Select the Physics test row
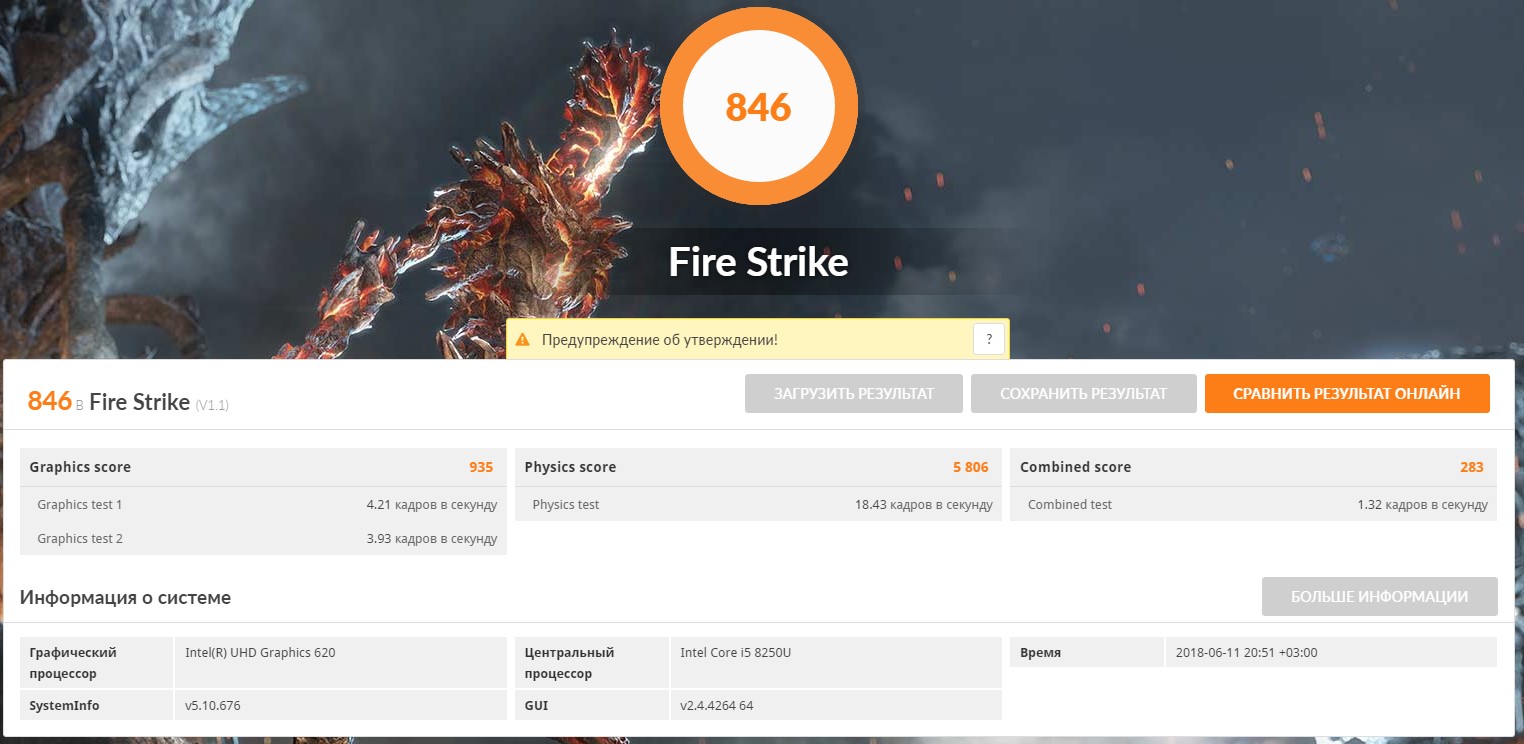This screenshot has width=1524, height=744. click(758, 505)
